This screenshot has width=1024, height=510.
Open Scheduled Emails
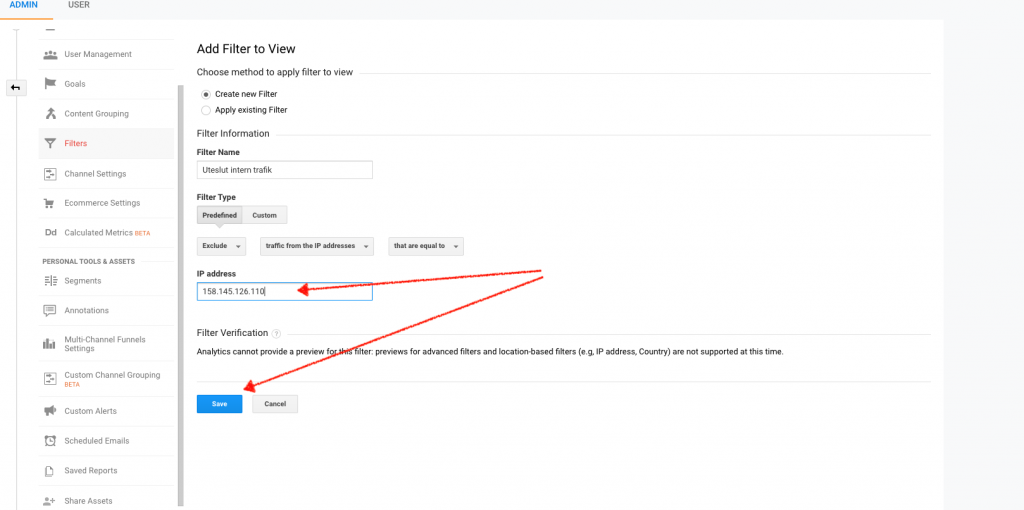97,441
